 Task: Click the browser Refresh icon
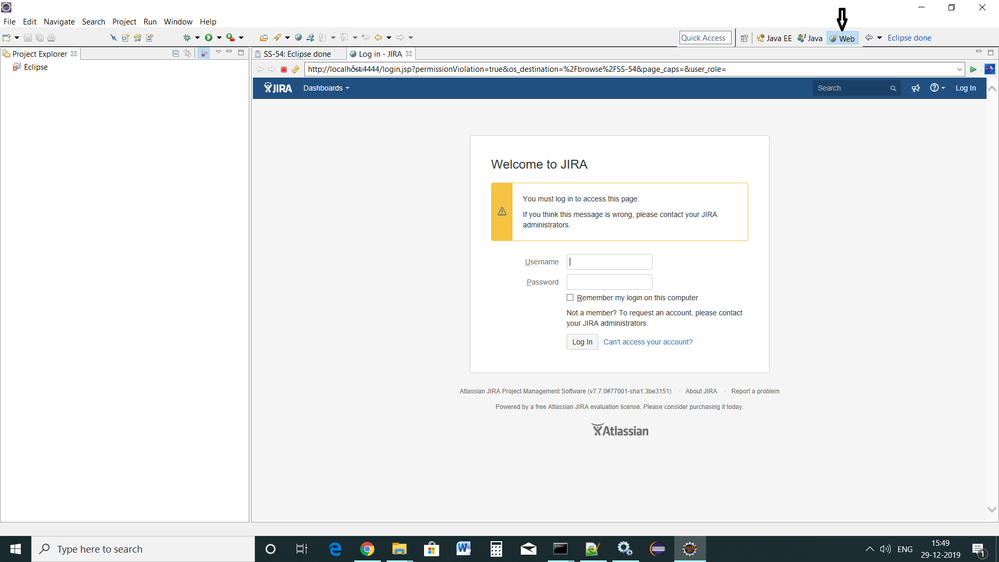(x=295, y=69)
